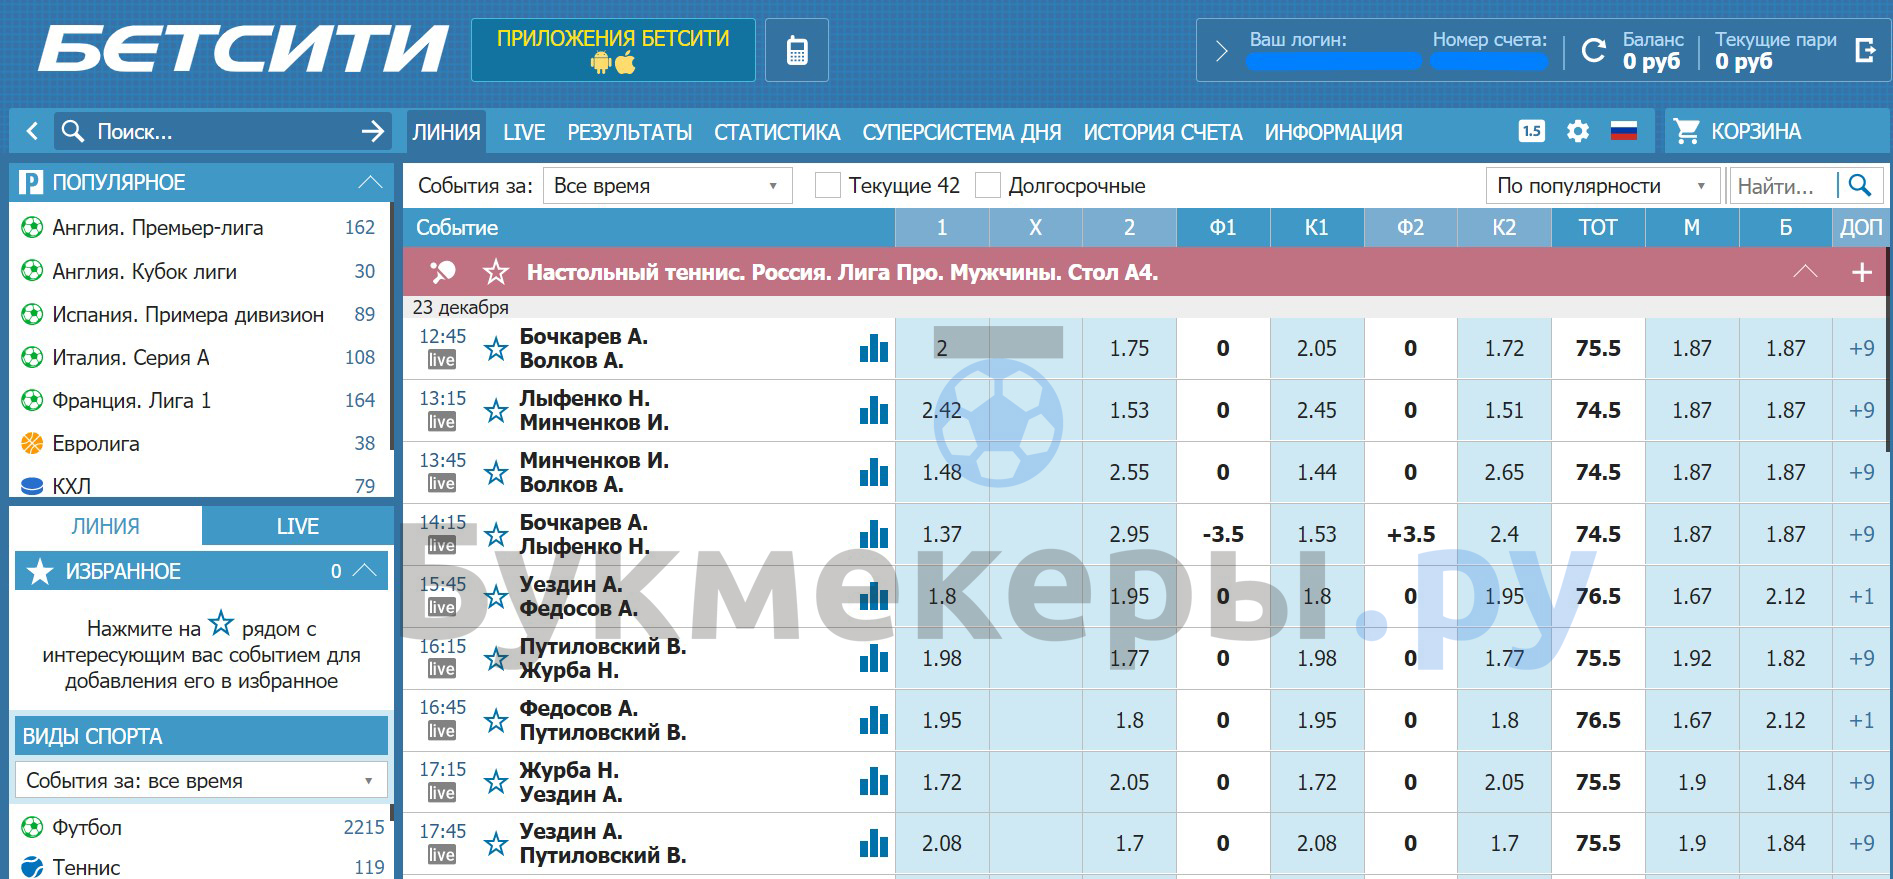Open statistics chart for Бочкарев А. – Волков А.
The height and width of the screenshot is (879, 1893).
coord(873,348)
